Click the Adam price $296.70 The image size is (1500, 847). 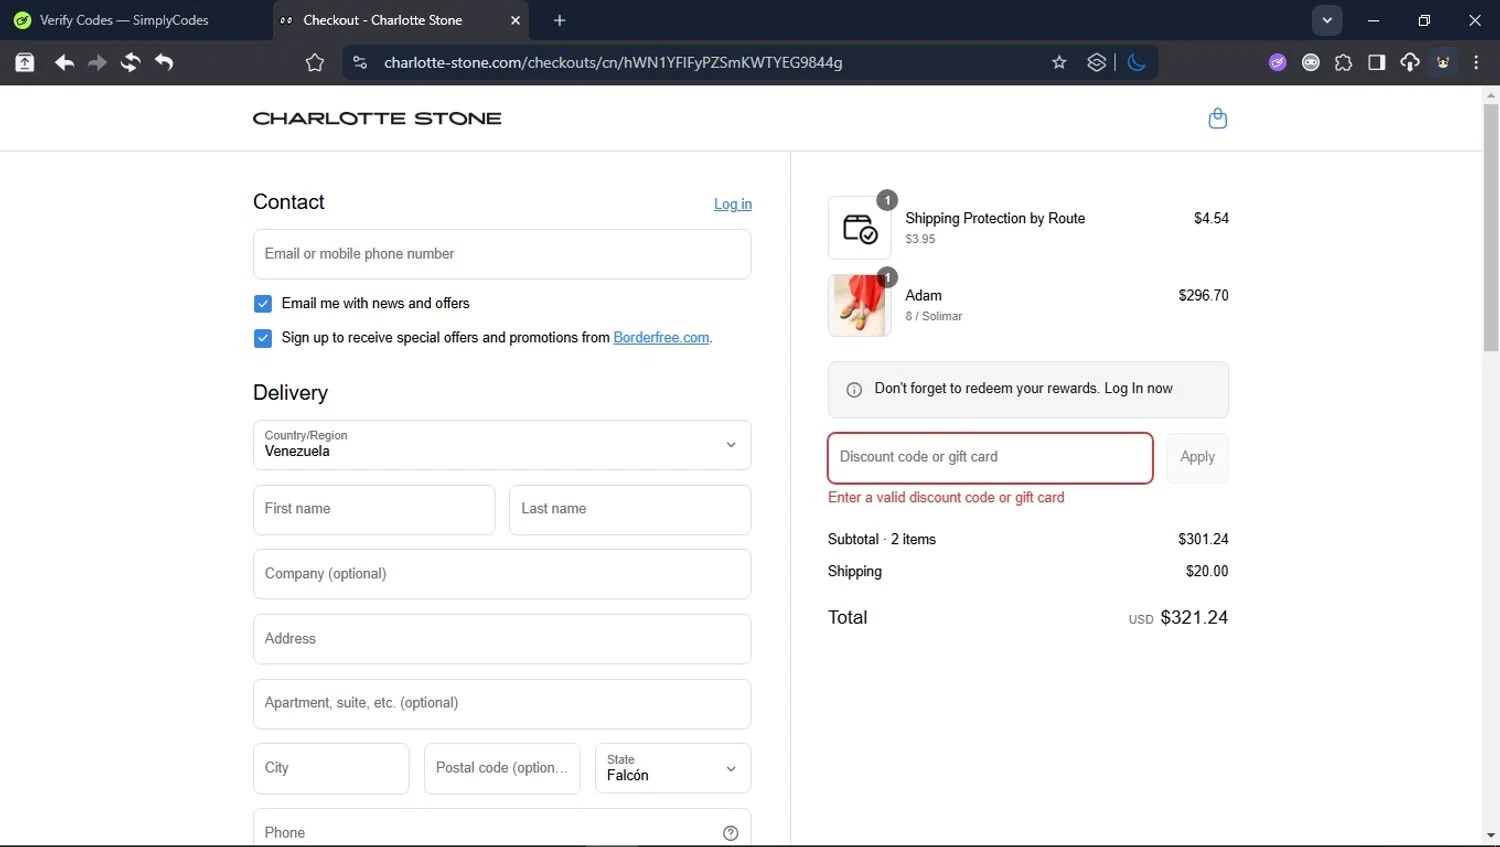[1203, 295]
